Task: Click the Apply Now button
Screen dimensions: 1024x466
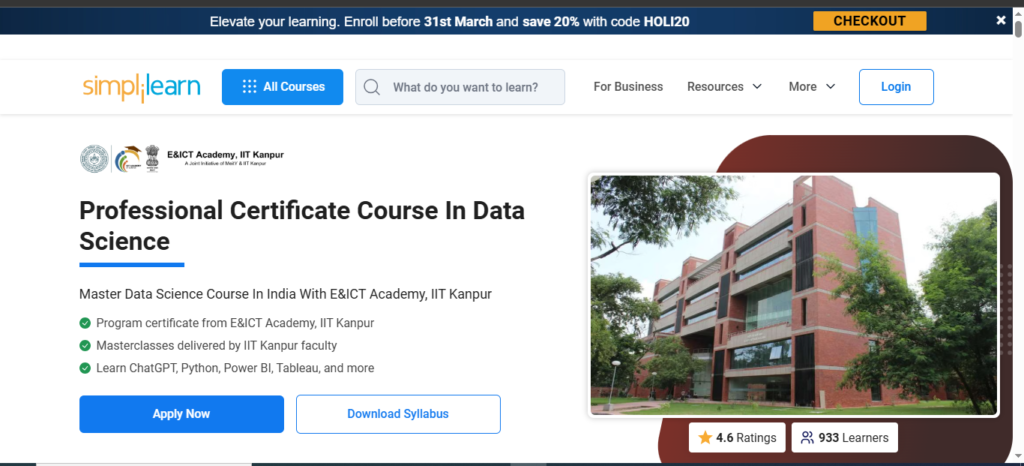Action: [182, 414]
